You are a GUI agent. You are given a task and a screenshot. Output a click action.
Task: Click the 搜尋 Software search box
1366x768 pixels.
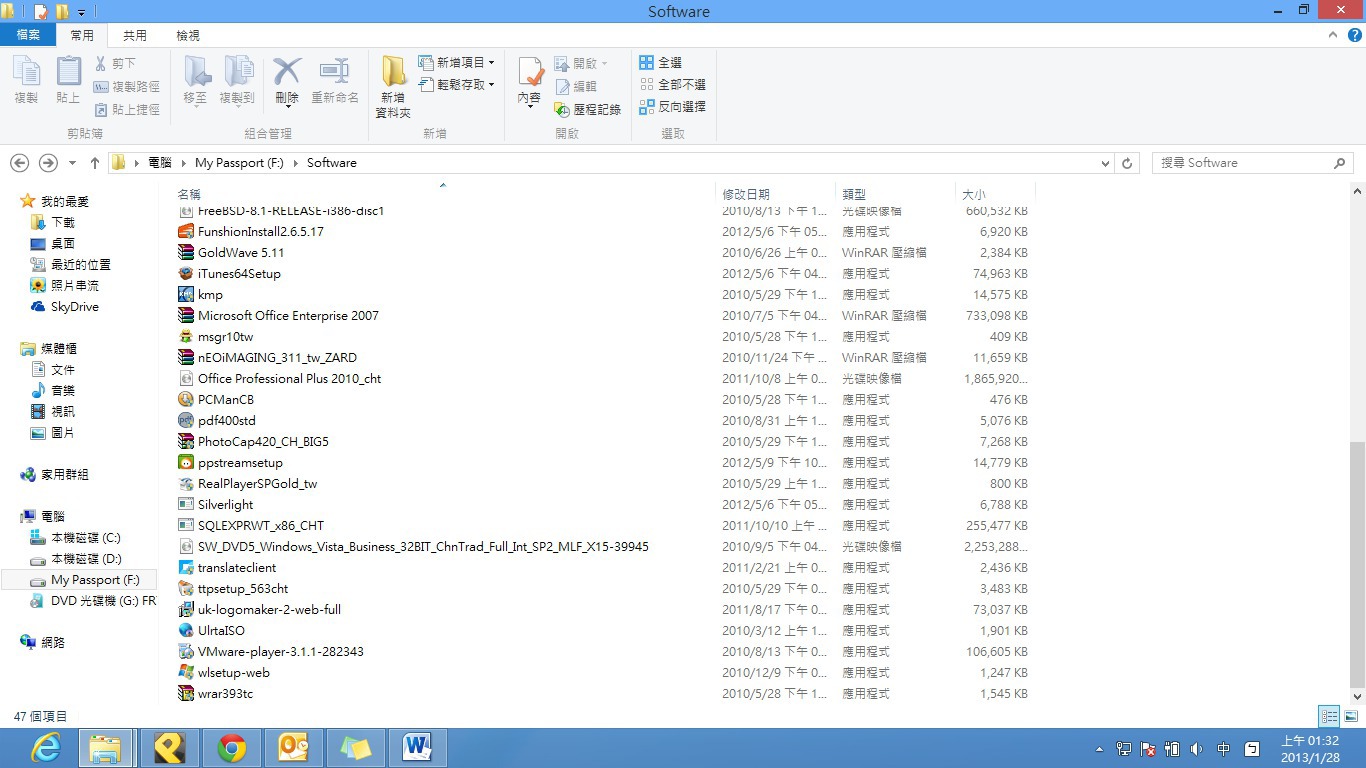coord(1252,163)
